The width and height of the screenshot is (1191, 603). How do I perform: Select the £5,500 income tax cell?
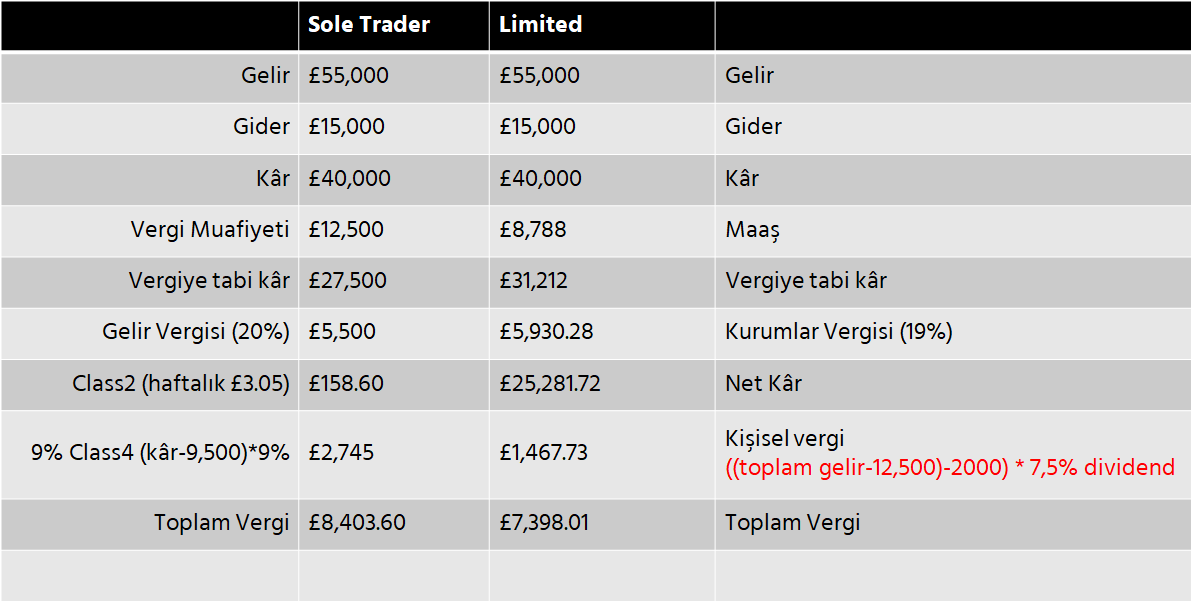(342, 333)
